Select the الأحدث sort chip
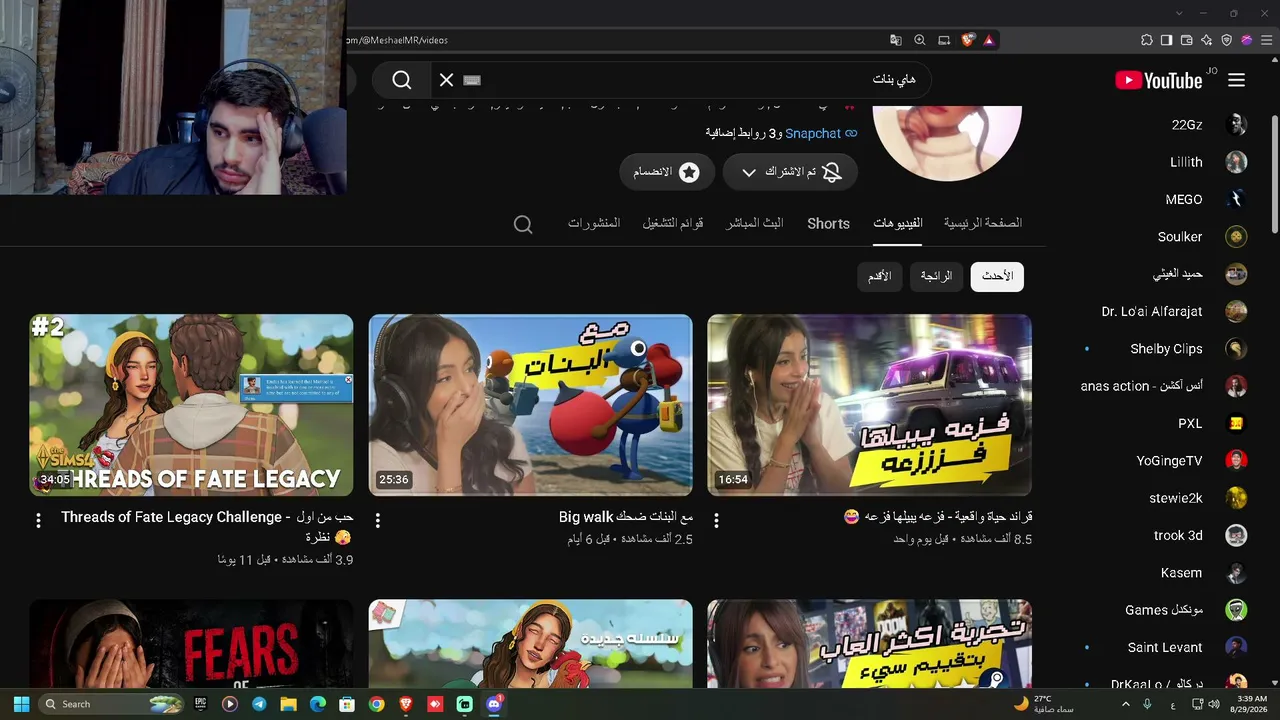Image resolution: width=1280 pixels, height=720 pixels. click(997, 276)
